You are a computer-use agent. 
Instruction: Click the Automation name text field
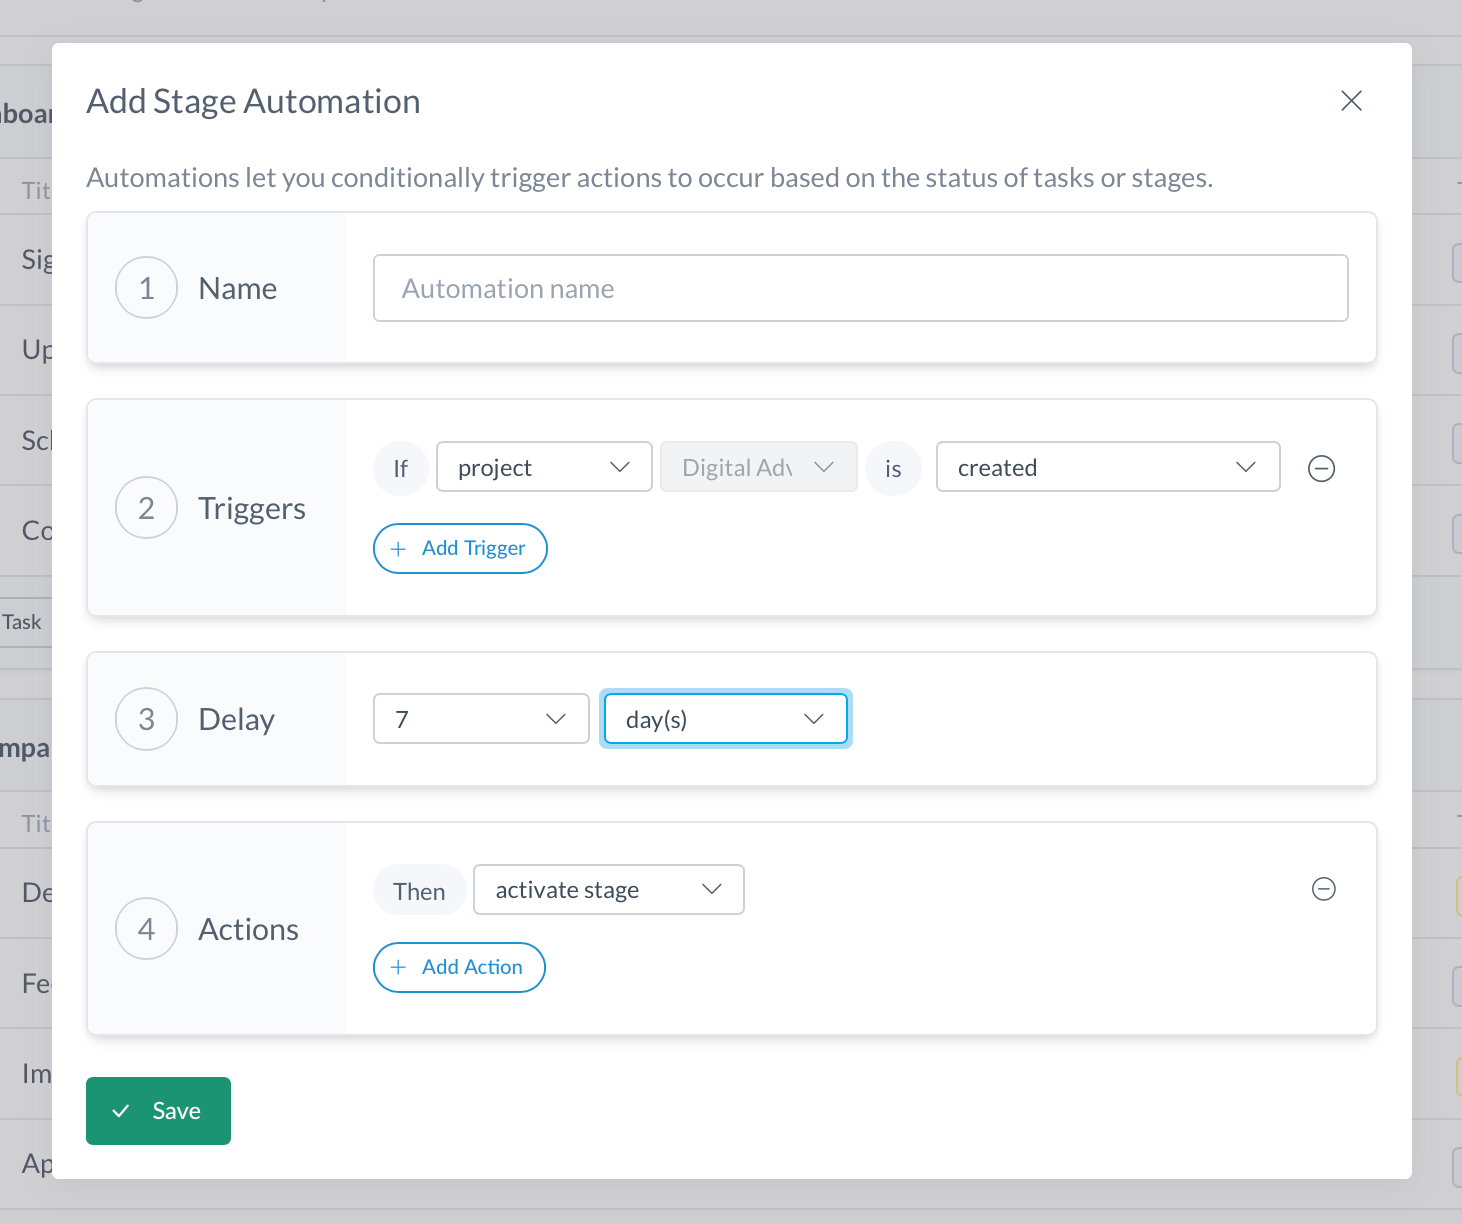pyautogui.click(x=860, y=288)
